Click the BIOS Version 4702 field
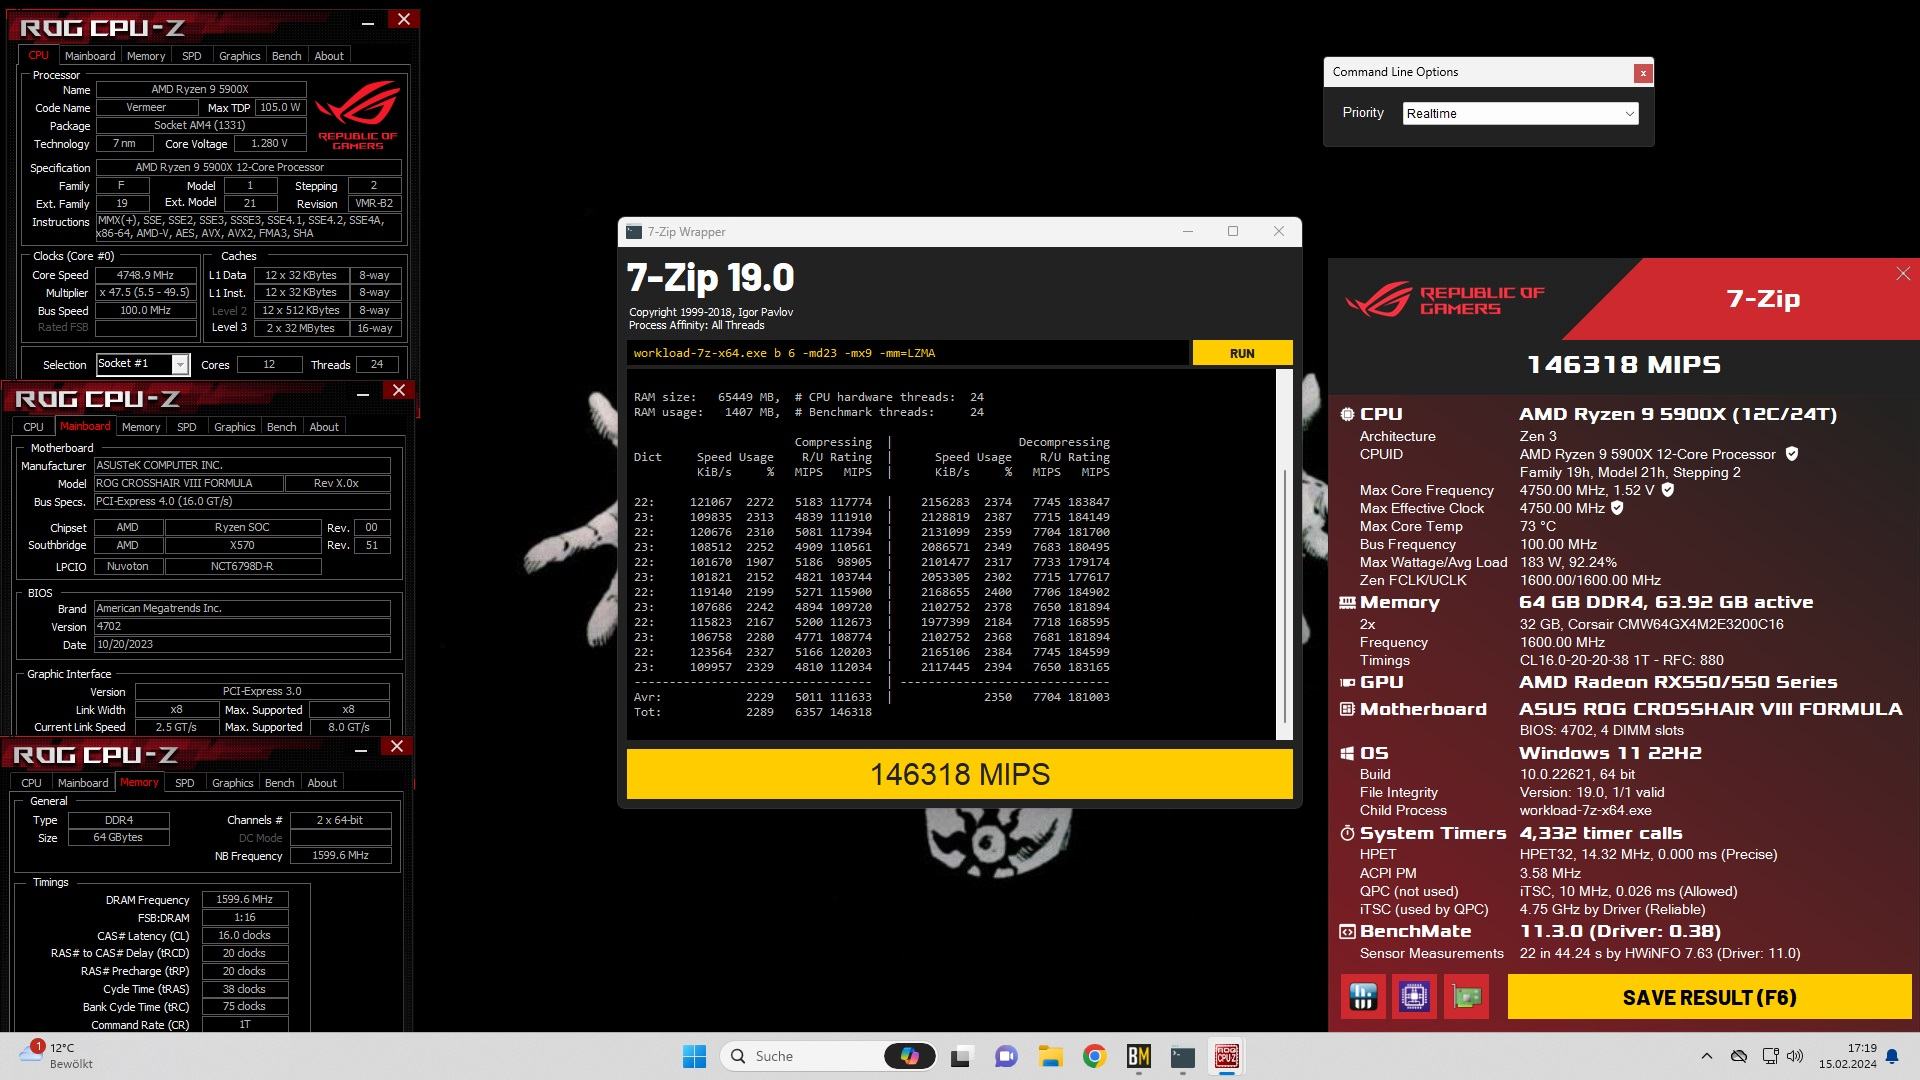The image size is (1920, 1080). (242, 627)
